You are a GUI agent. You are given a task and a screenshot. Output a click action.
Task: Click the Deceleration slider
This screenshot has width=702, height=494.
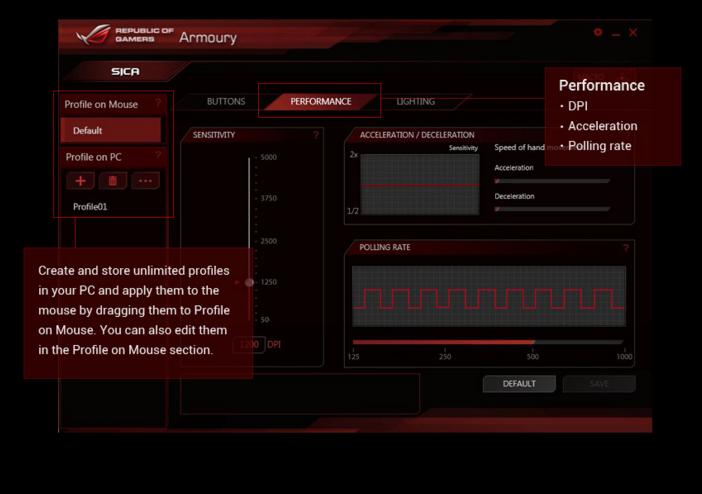pyautogui.click(x=552, y=209)
